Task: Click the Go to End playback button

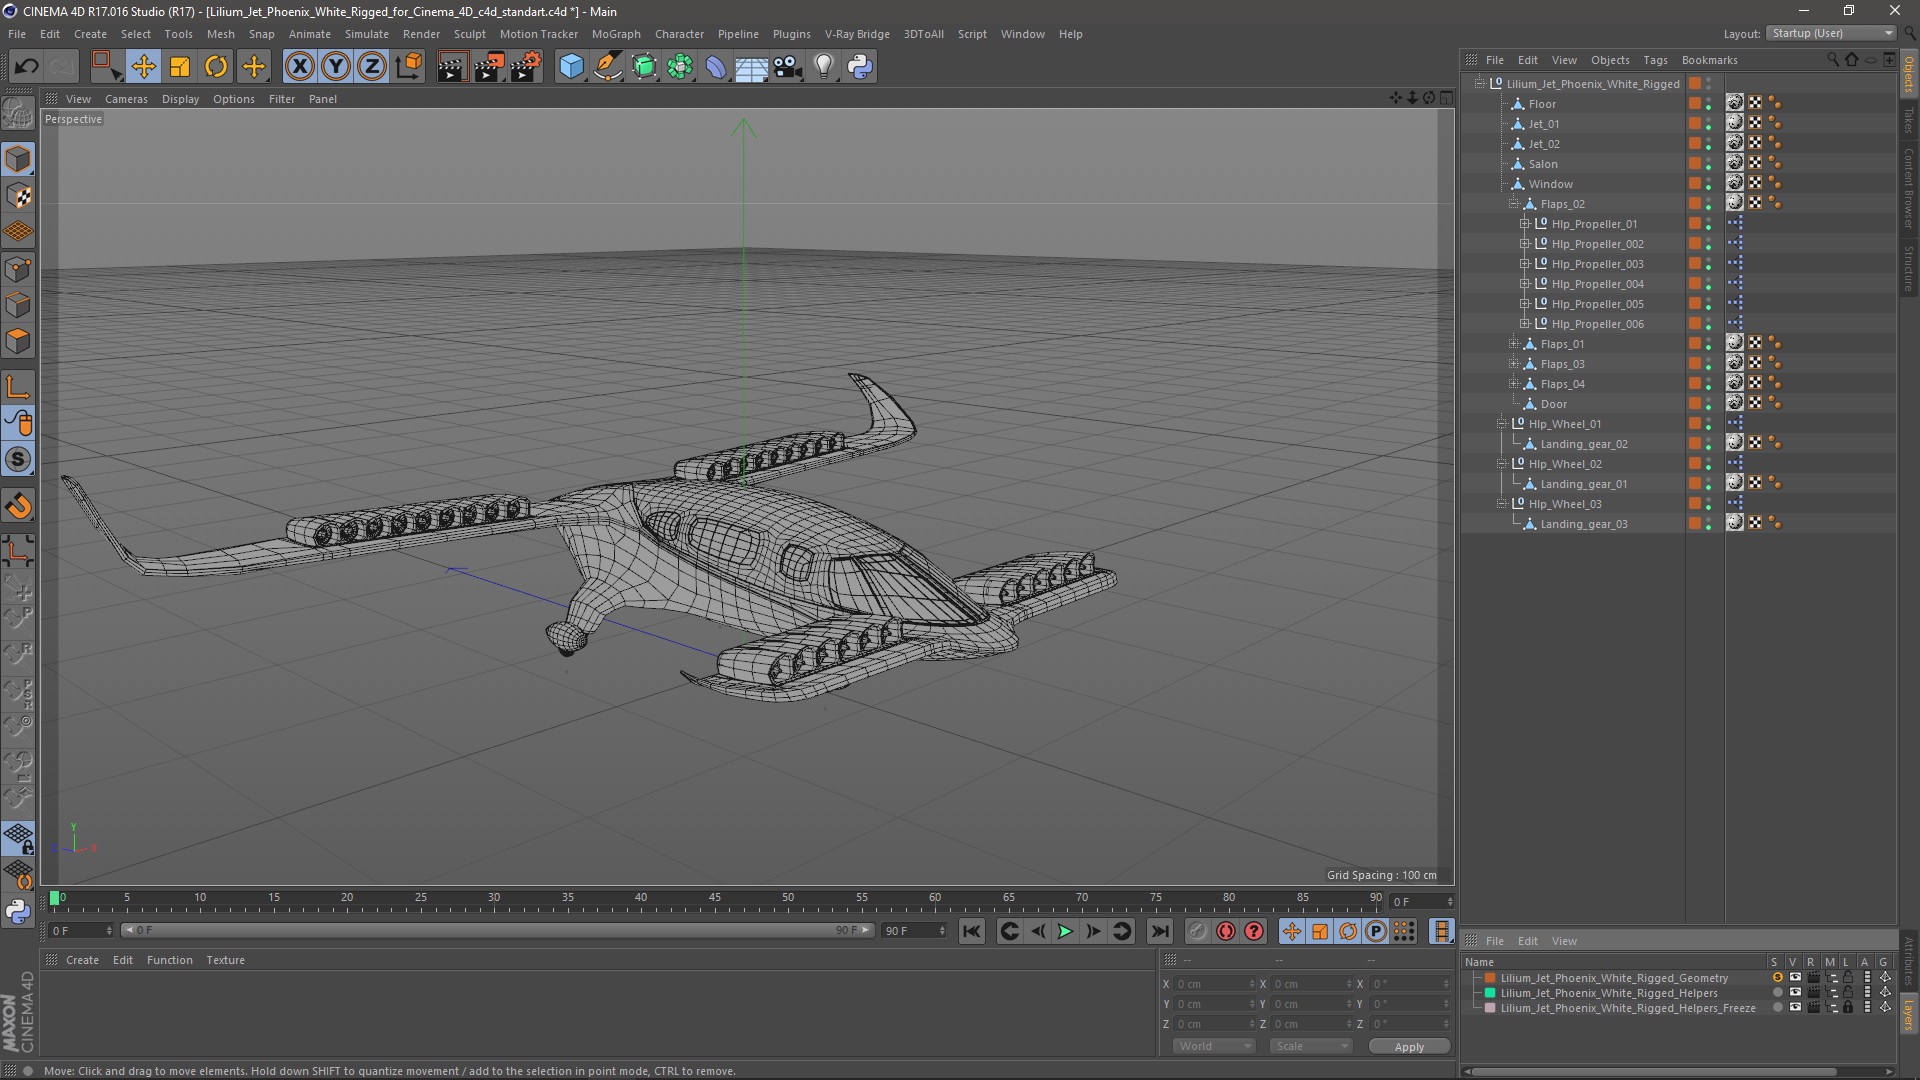Action: pos(1159,931)
